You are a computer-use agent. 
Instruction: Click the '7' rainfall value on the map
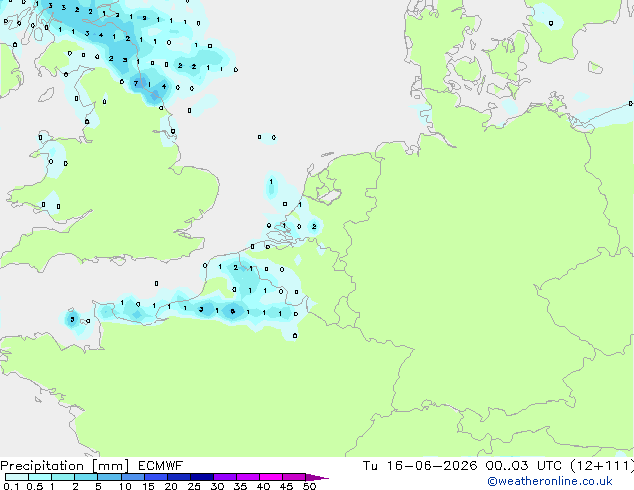[x=136, y=83]
